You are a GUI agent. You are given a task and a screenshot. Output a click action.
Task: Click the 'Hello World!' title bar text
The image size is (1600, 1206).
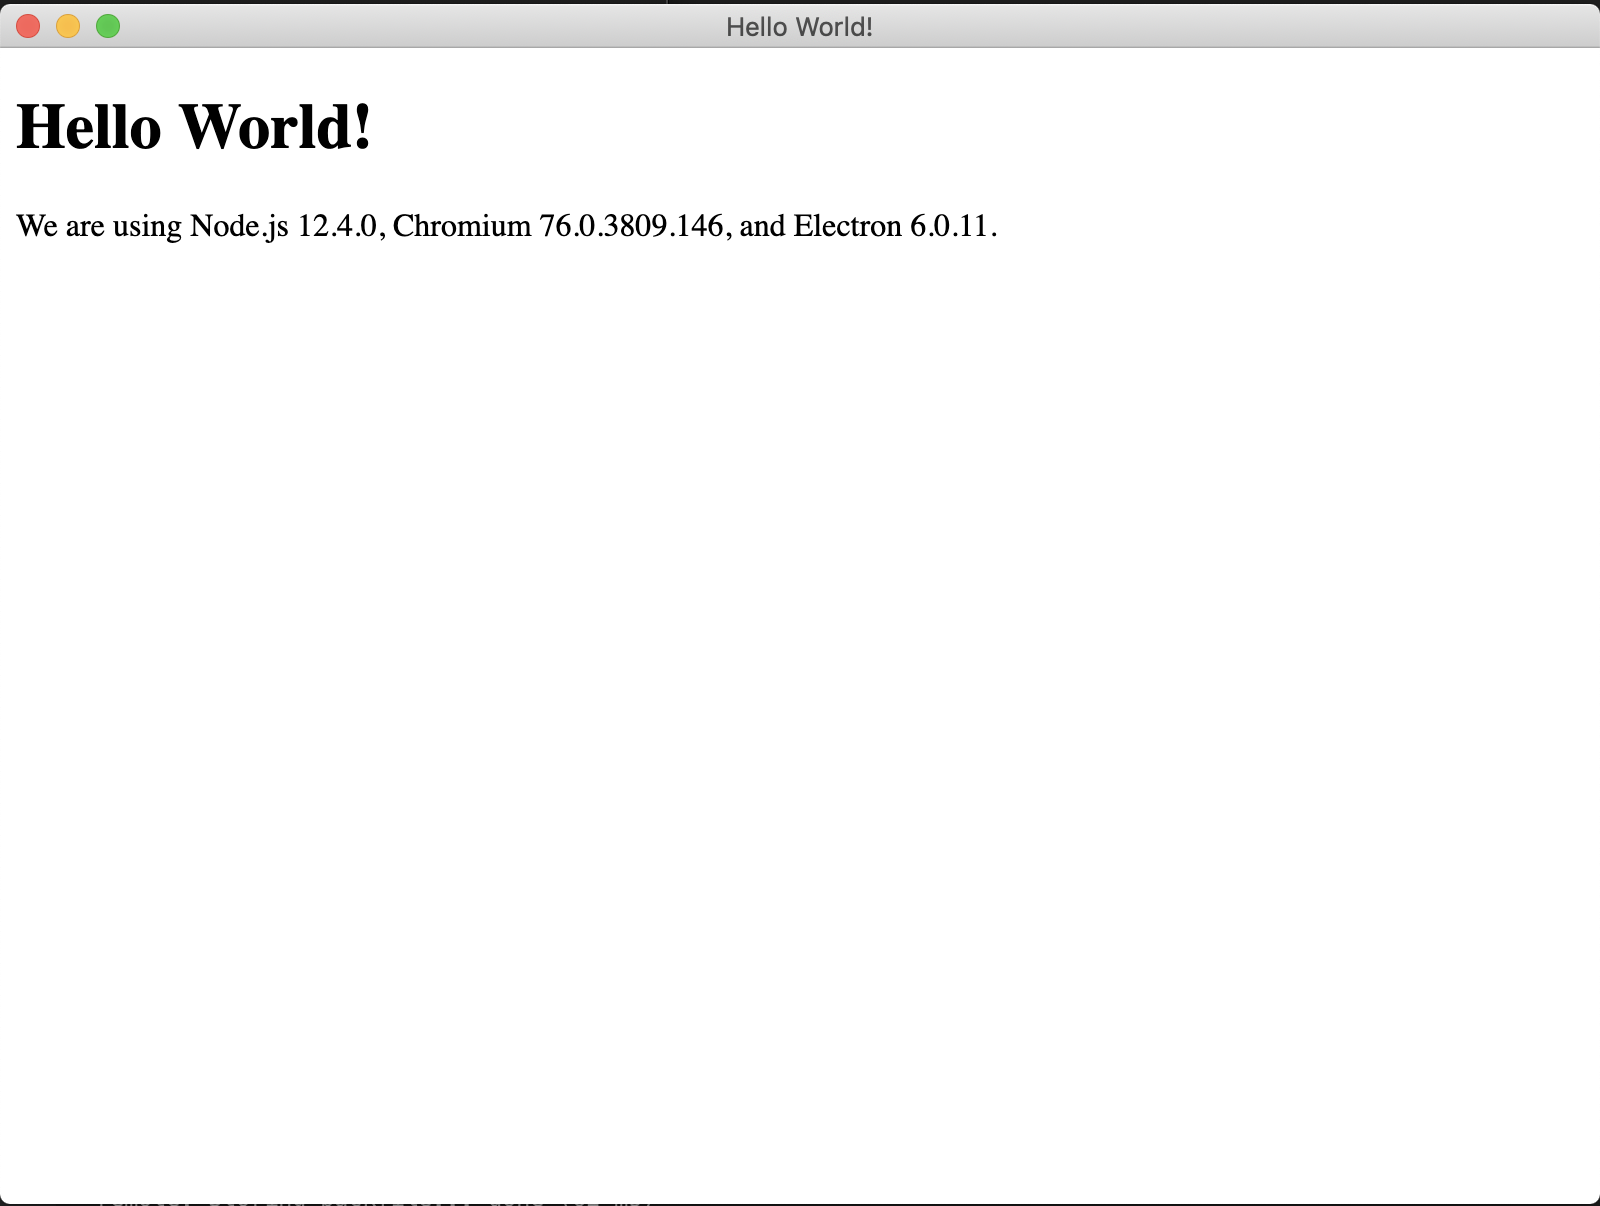pyautogui.click(x=800, y=27)
